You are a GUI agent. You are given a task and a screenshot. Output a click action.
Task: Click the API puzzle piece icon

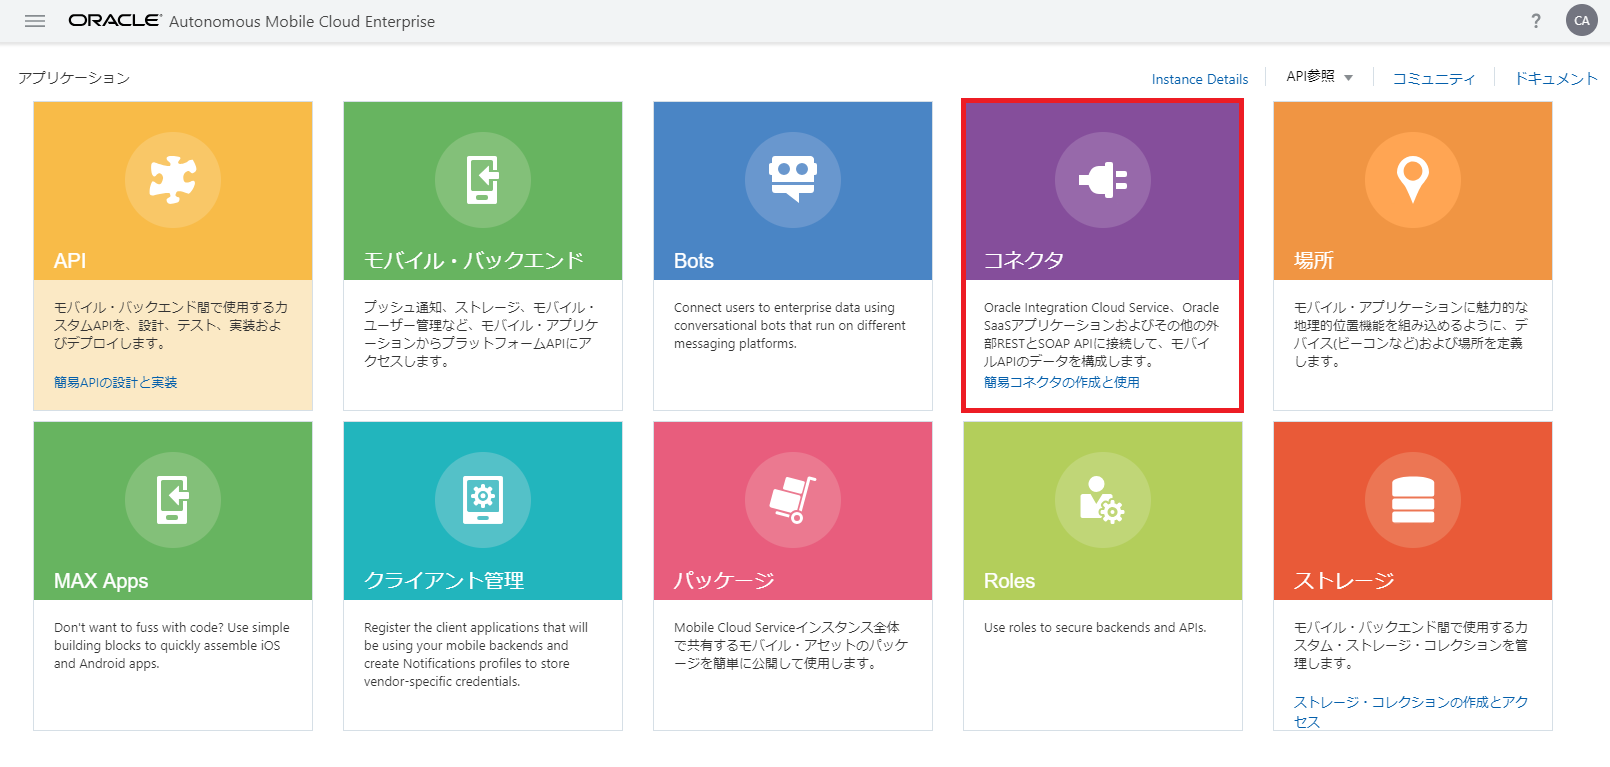tap(173, 180)
